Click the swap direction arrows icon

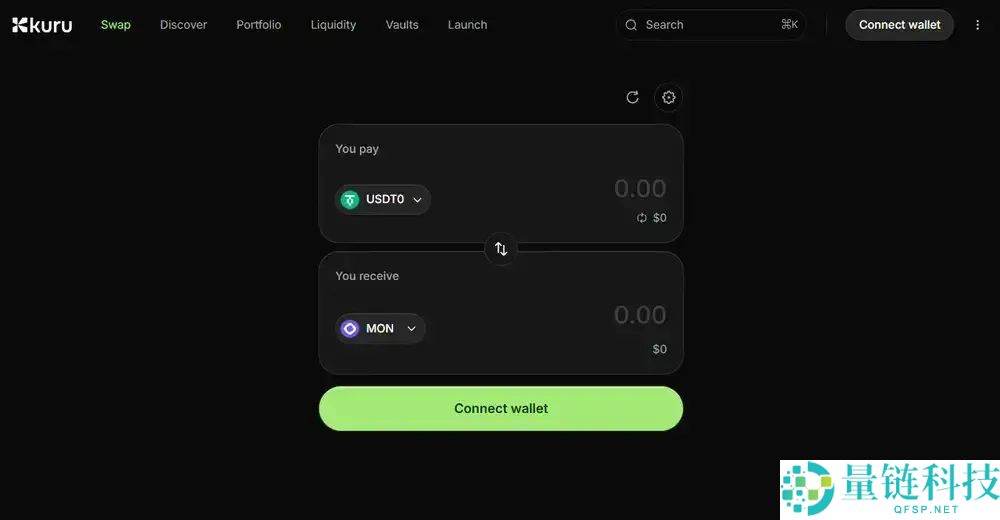click(x=501, y=249)
